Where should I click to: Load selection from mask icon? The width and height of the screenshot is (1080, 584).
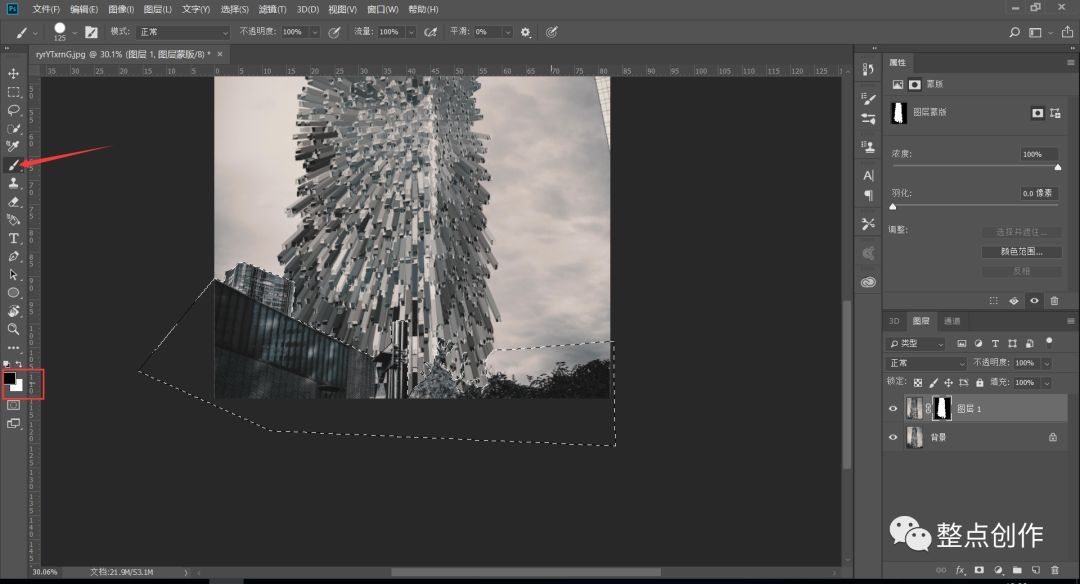(993, 300)
